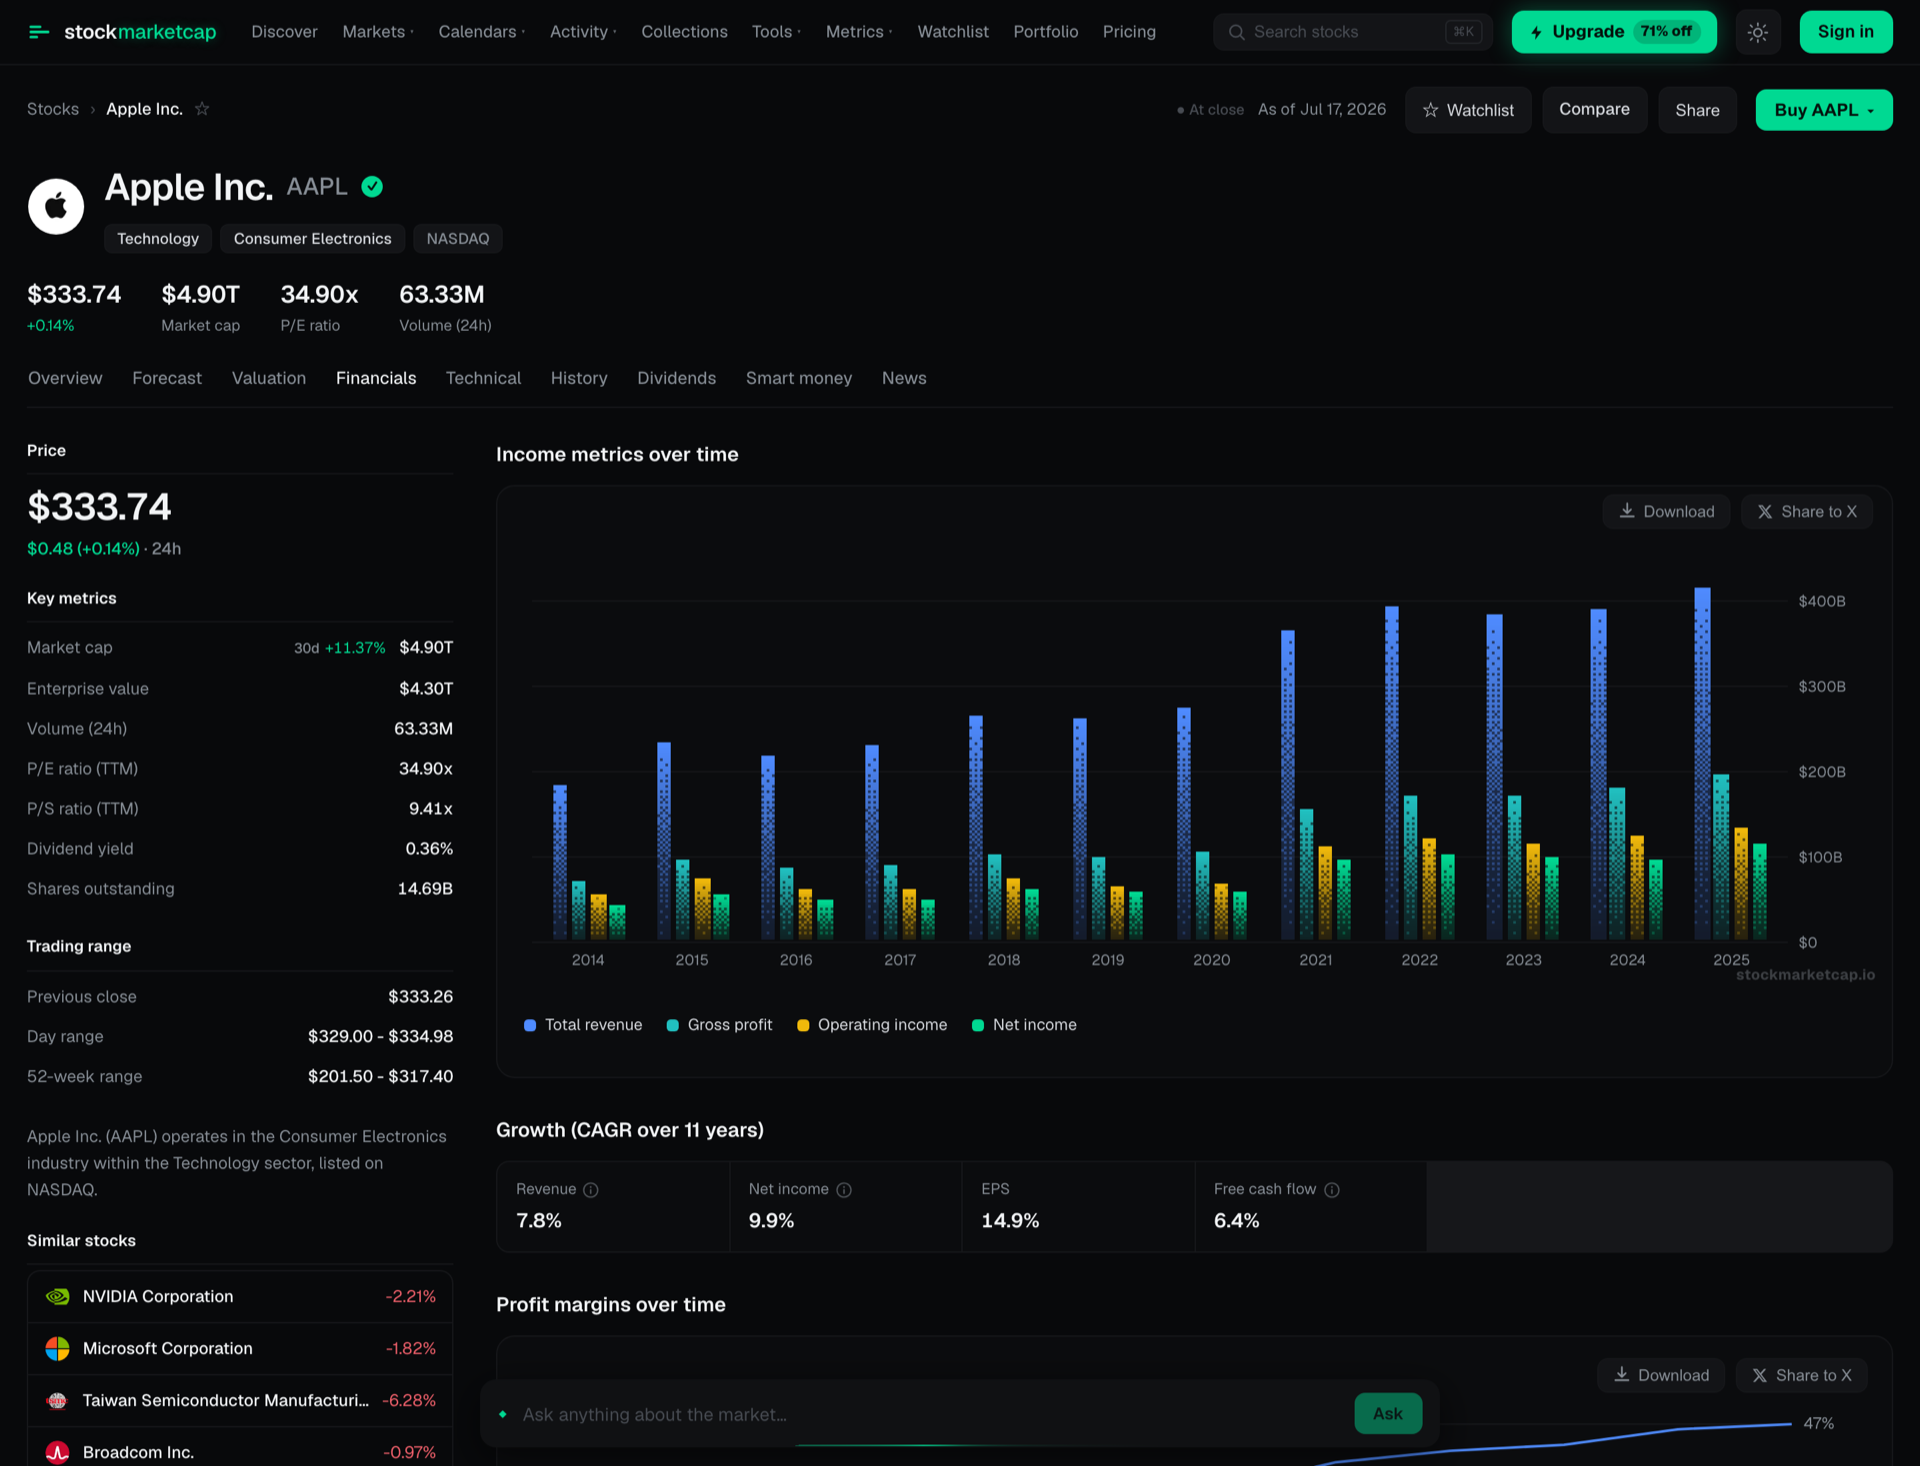The height and width of the screenshot is (1466, 1920).
Task: Click the Share button in header
Action: coord(1697,110)
